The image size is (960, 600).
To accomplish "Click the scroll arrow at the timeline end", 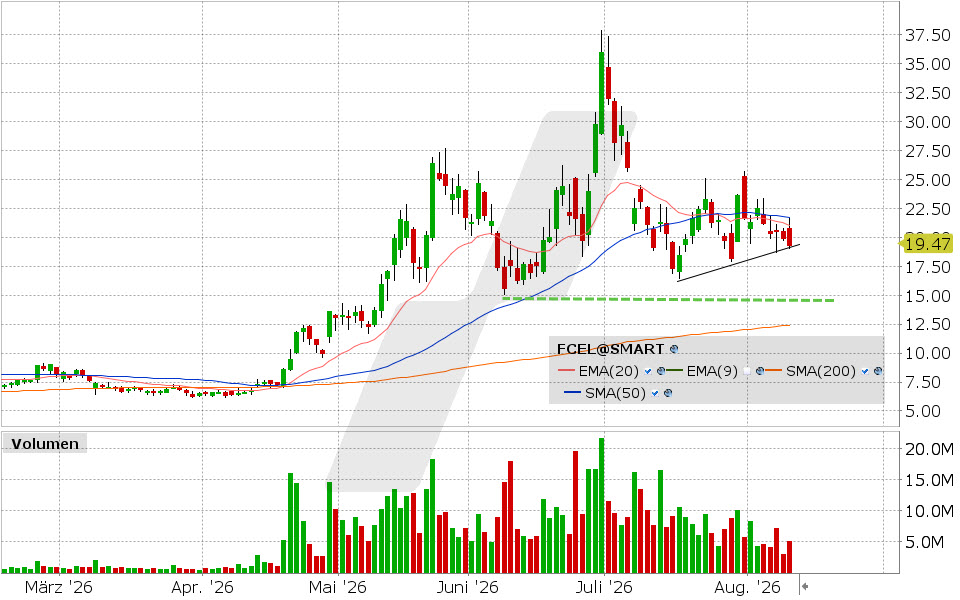I will tap(805, 587).
